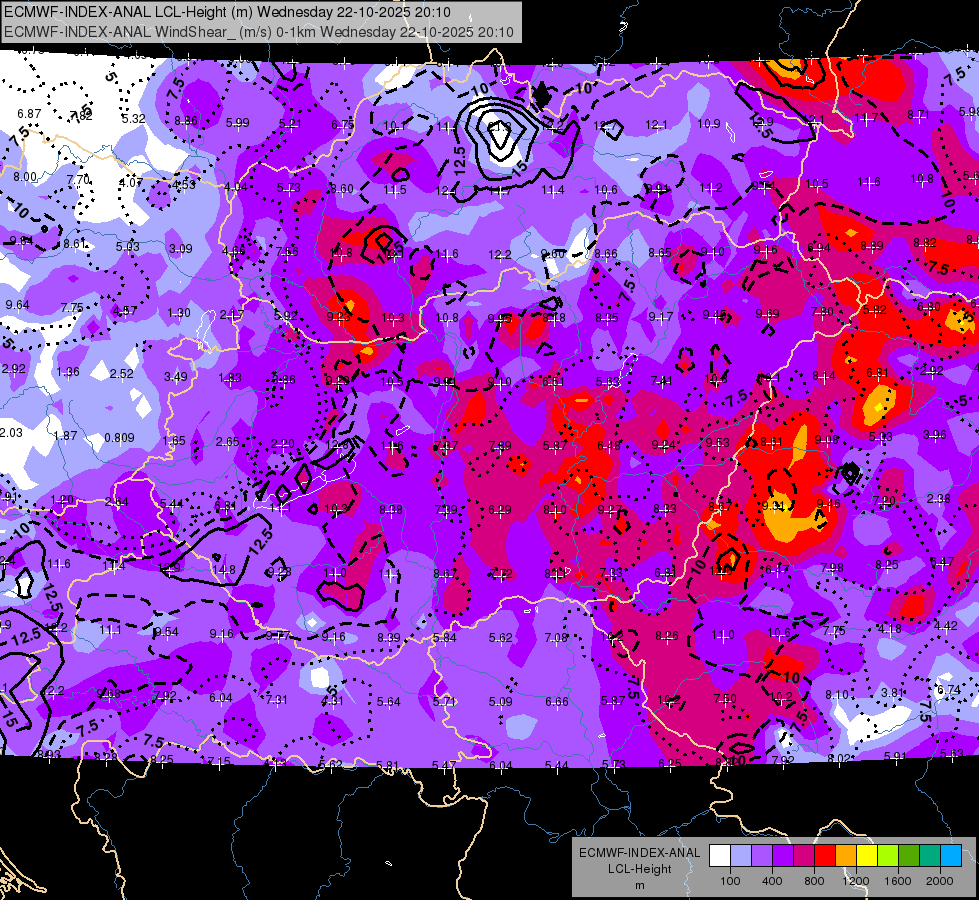Viewport: 979px width, 900px height.
Task: Click the wind shear value '3.96'
Action: pos(935,434)
